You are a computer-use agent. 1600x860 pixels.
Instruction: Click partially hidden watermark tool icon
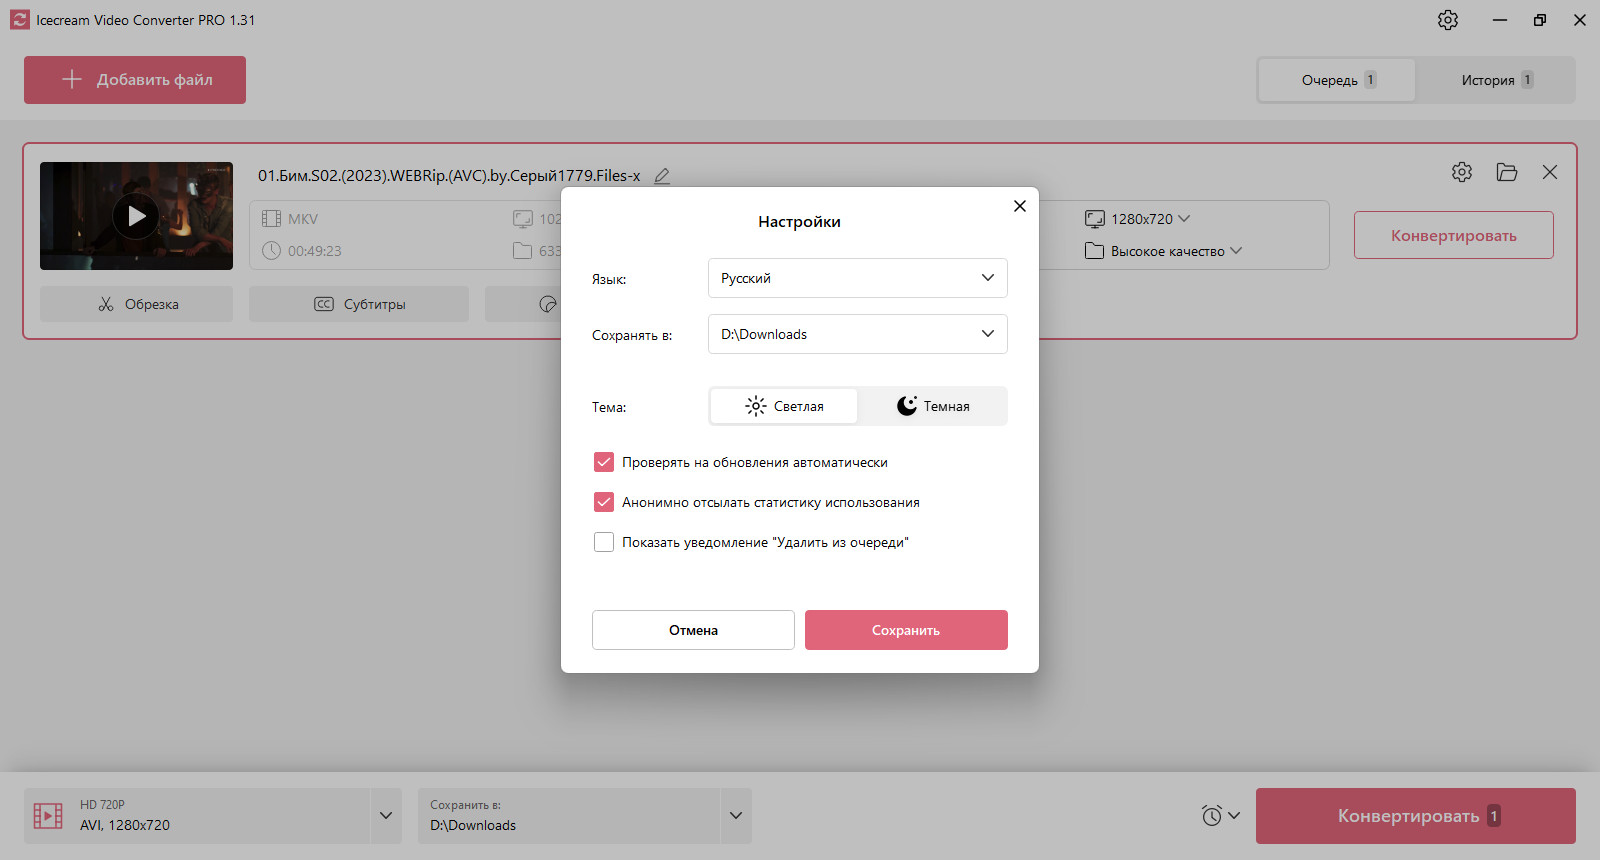(548, 304)
